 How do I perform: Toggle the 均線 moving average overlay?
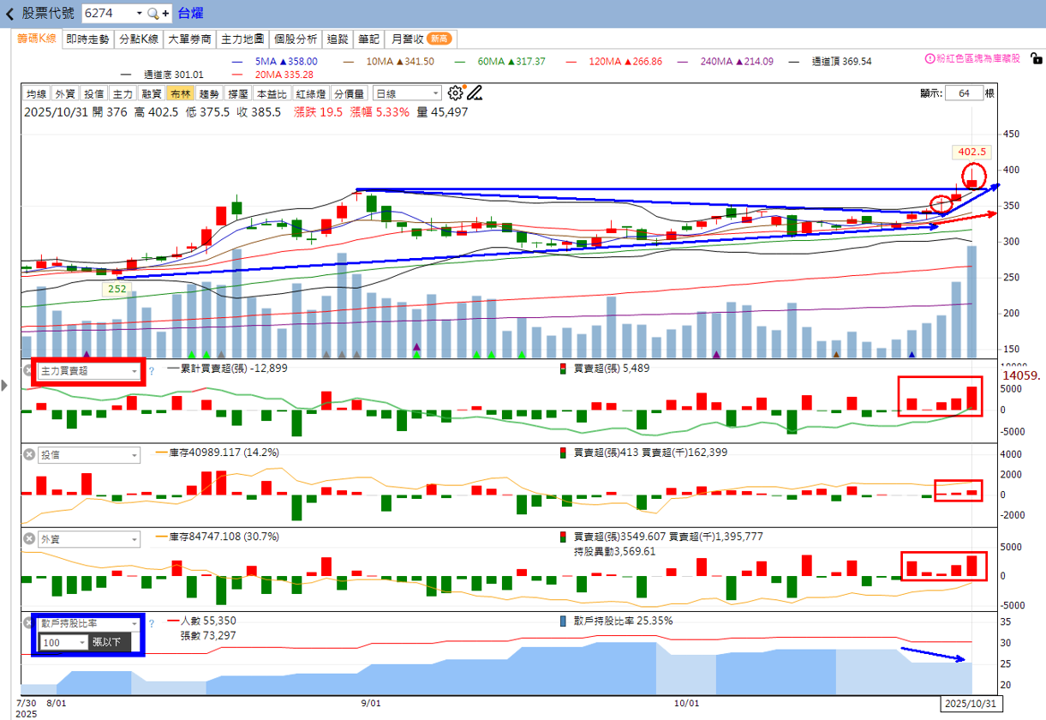[37, 94]
